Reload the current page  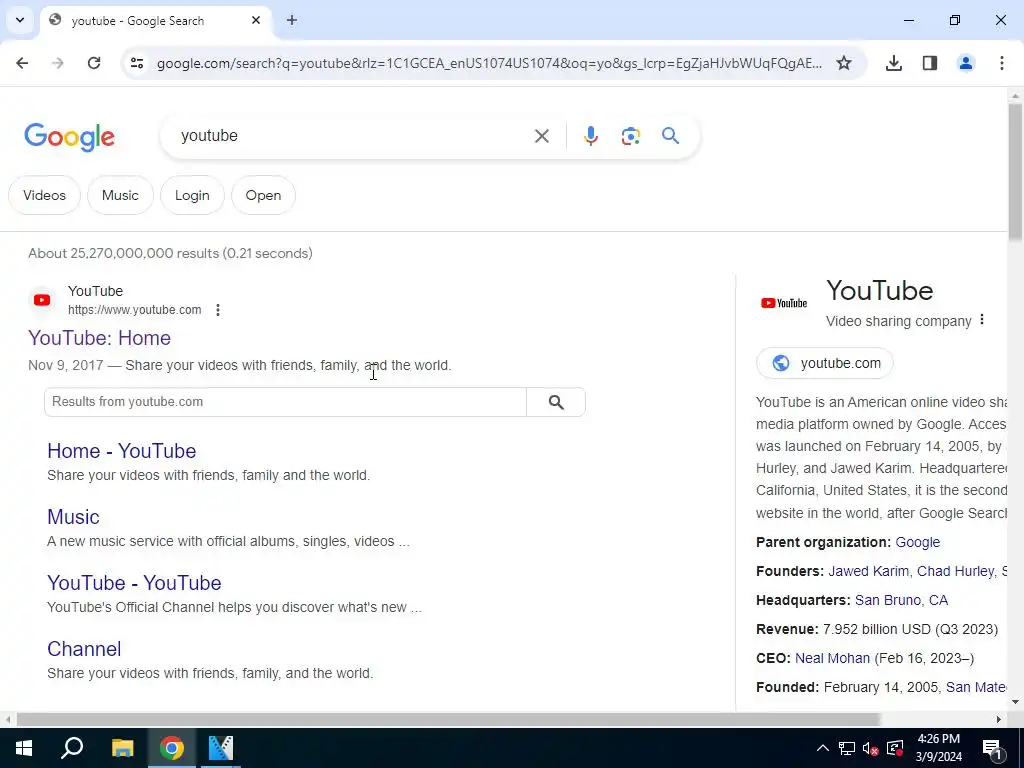point(94,63)
